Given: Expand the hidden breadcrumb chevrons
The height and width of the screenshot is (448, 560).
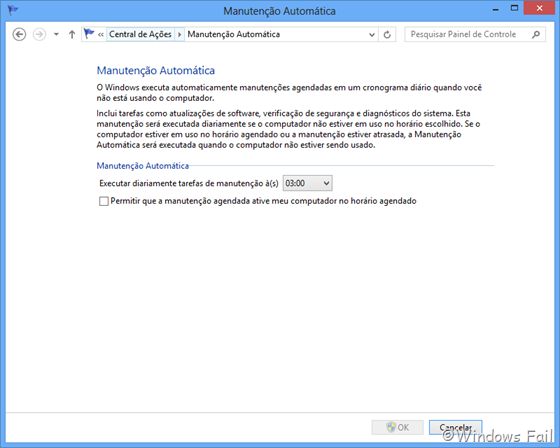Looking at the screenshot, I should pyautogui.click(x=101, y=35).
